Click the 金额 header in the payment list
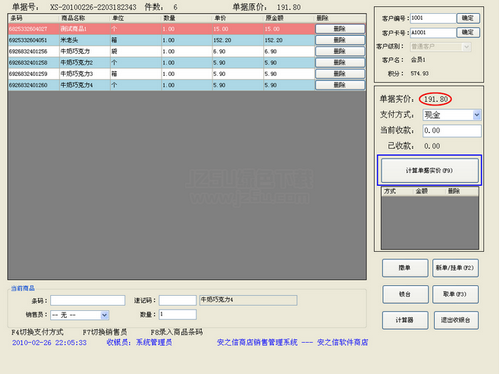The height and width of the screenshot is (374, 500). pyautogui.click(x=430, y=191)
